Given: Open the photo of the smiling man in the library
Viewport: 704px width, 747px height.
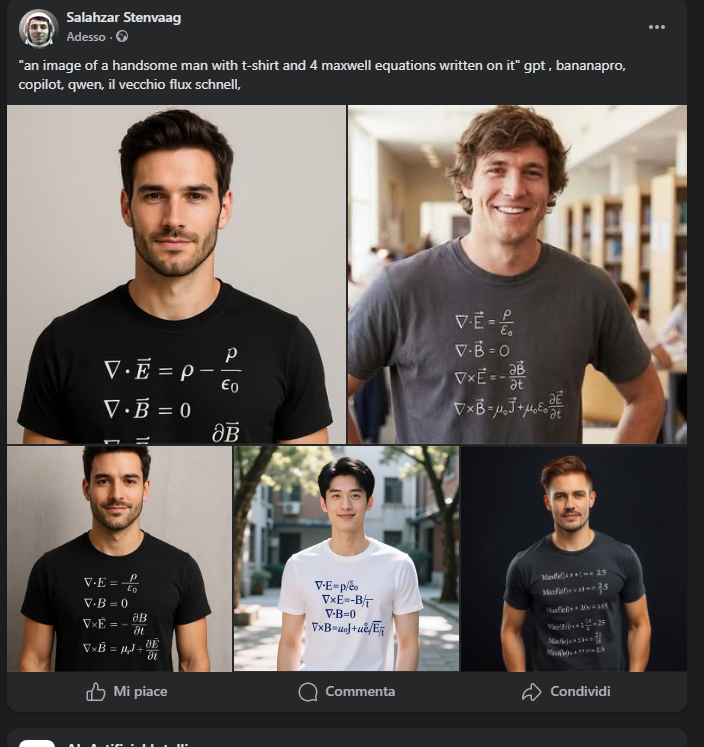Looking at the screenshot, I should pos(517,274).
